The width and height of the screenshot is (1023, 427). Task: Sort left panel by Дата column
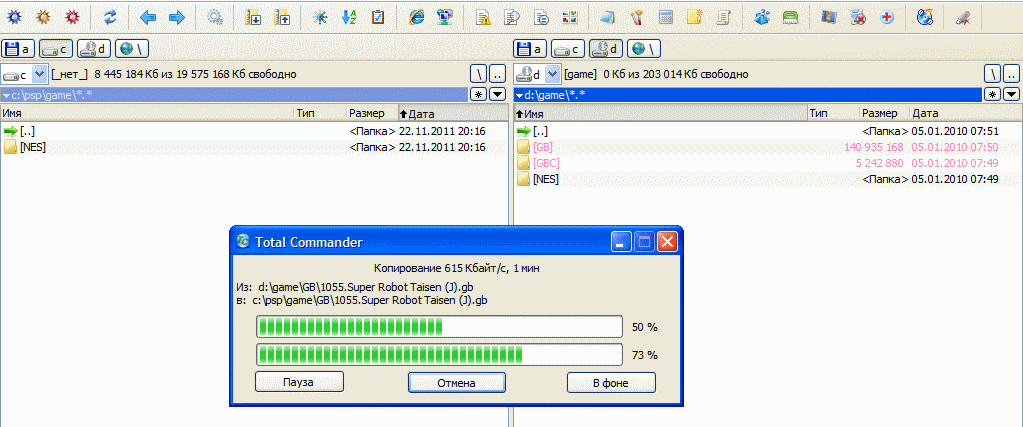453,113
